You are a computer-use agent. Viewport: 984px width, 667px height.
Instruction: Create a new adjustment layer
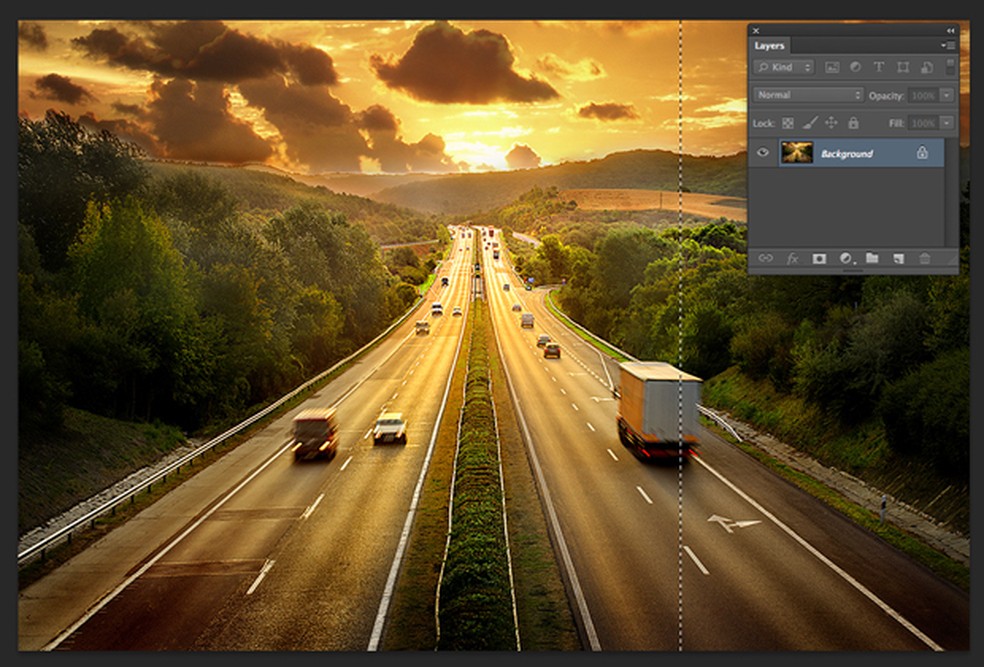846,258
